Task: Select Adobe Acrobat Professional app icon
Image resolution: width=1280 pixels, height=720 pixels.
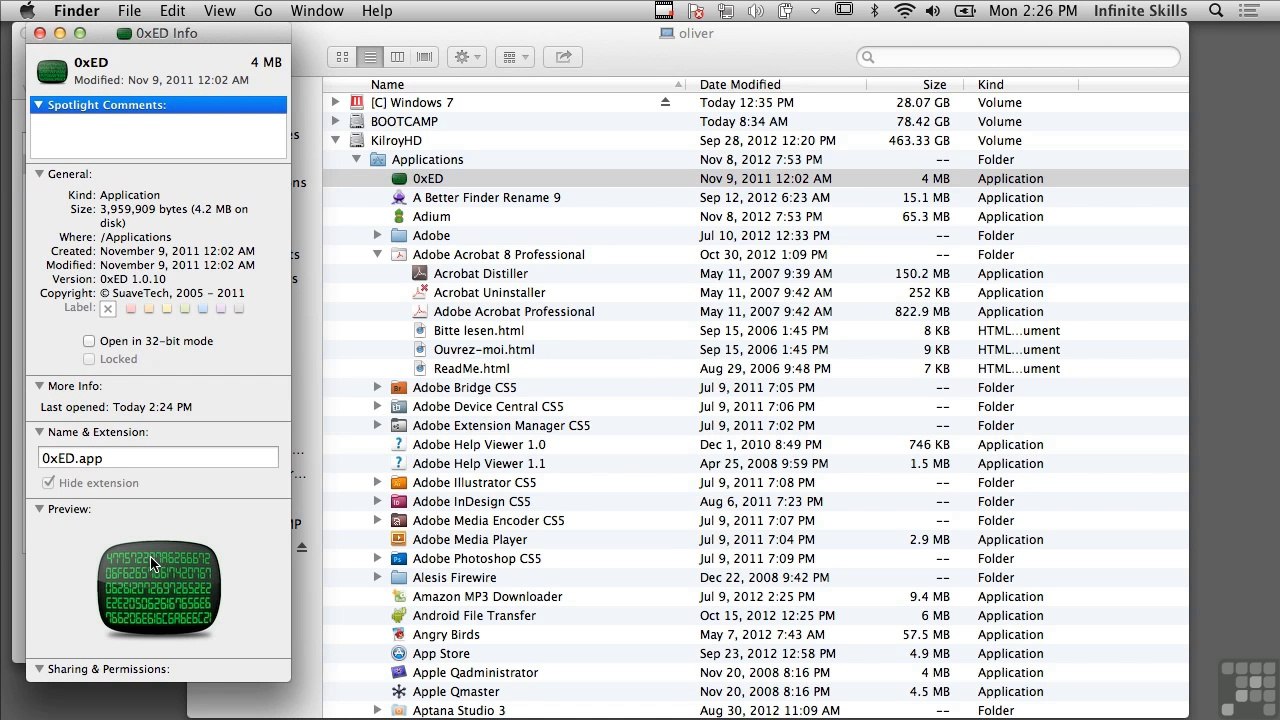Action: pos(420,311)
